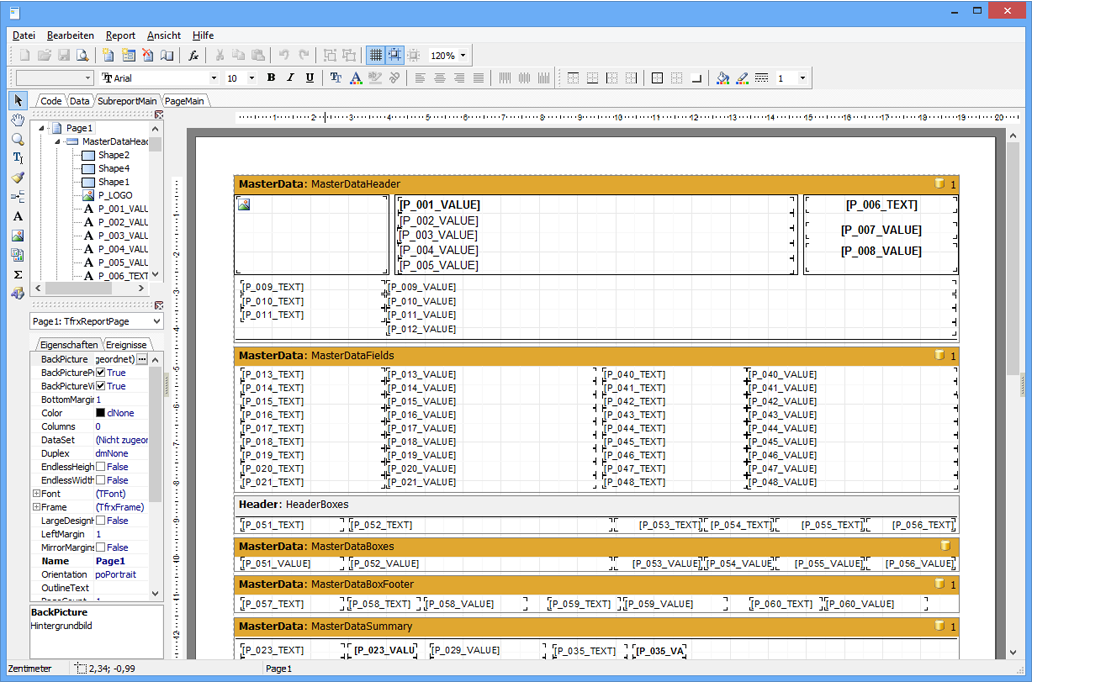Click the BackPicture ellipsis button
The width and height of the screenshot is (1110, 683).
click(142, 359)
